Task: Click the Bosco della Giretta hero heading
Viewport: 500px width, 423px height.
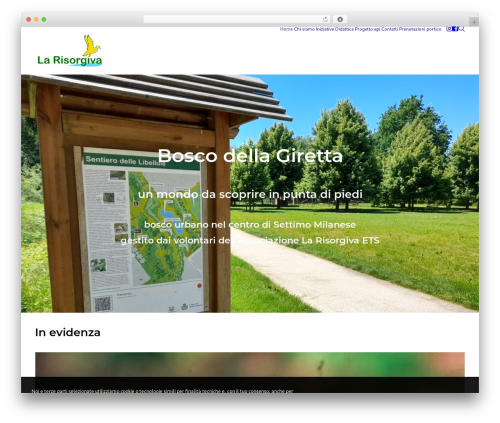Action: pyautogui.click(x=250, y=156)
